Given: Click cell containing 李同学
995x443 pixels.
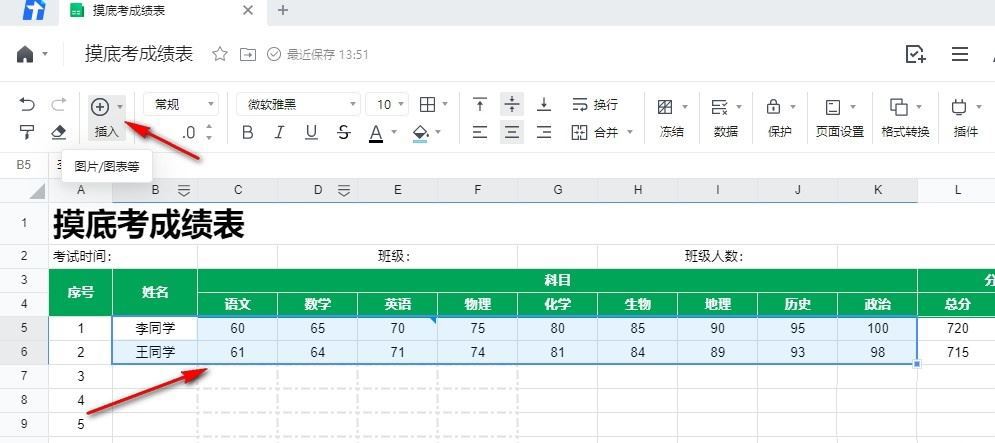Looking at the screenshot, I should (x=155, y=329).
